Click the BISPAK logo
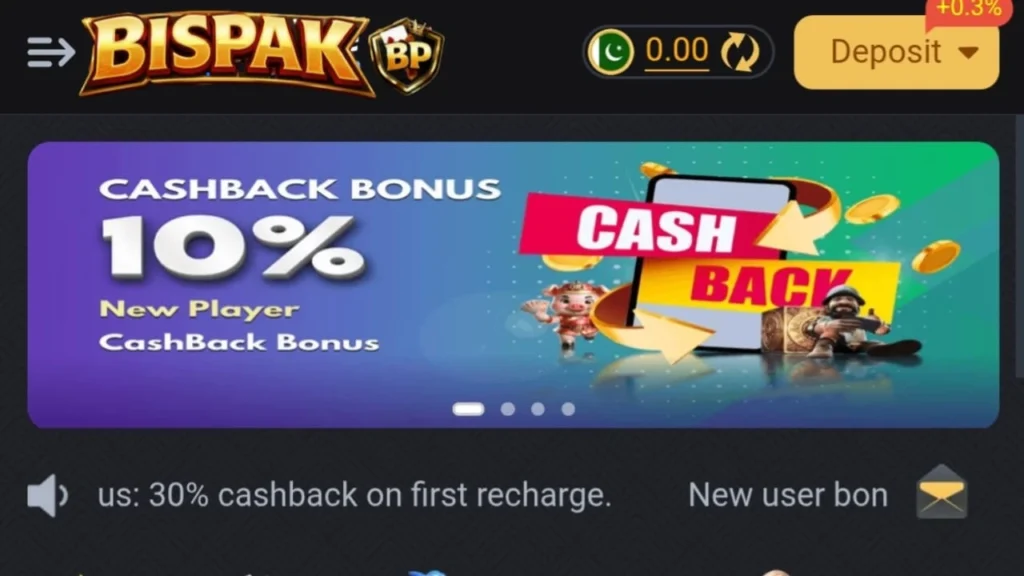1024x576 pixels. [225, 54]
